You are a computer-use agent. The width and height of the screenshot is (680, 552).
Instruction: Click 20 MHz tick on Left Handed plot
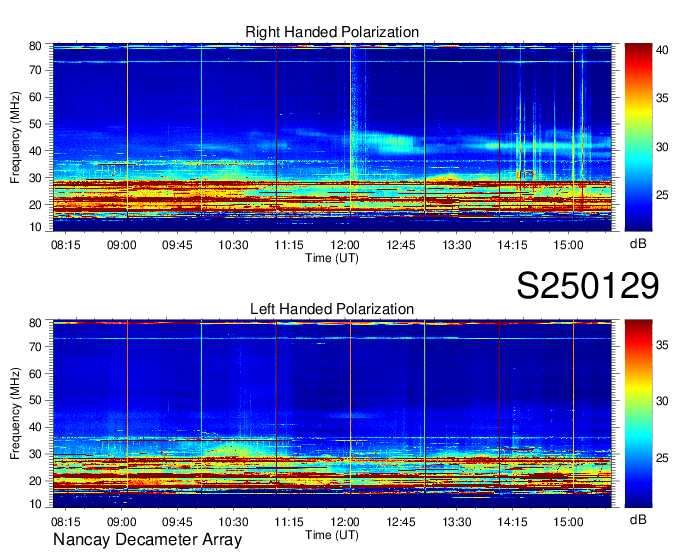[x=35, y=481]
